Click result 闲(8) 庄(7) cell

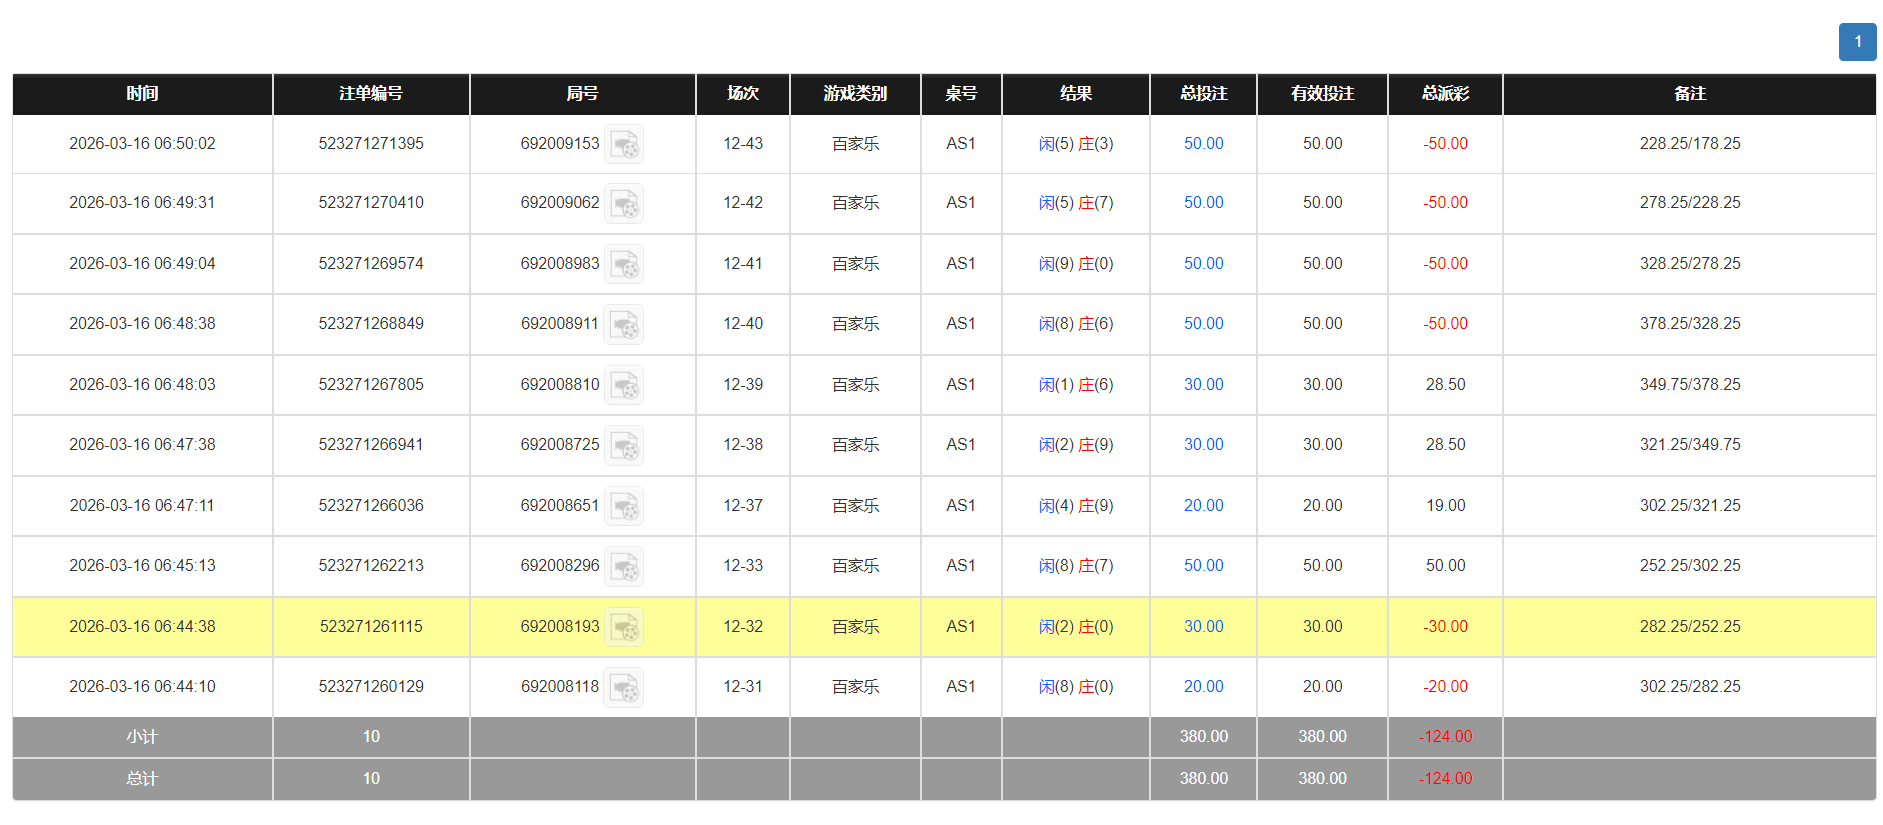[x=1076, y=566]
